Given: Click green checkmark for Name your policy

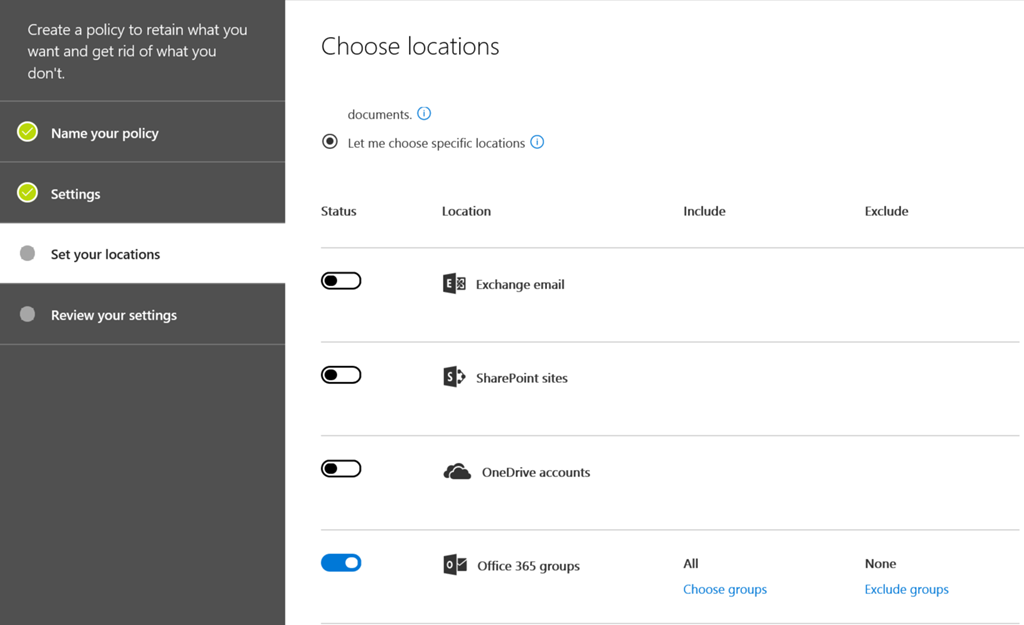Looking at the screenshot, I should (28, 132).
